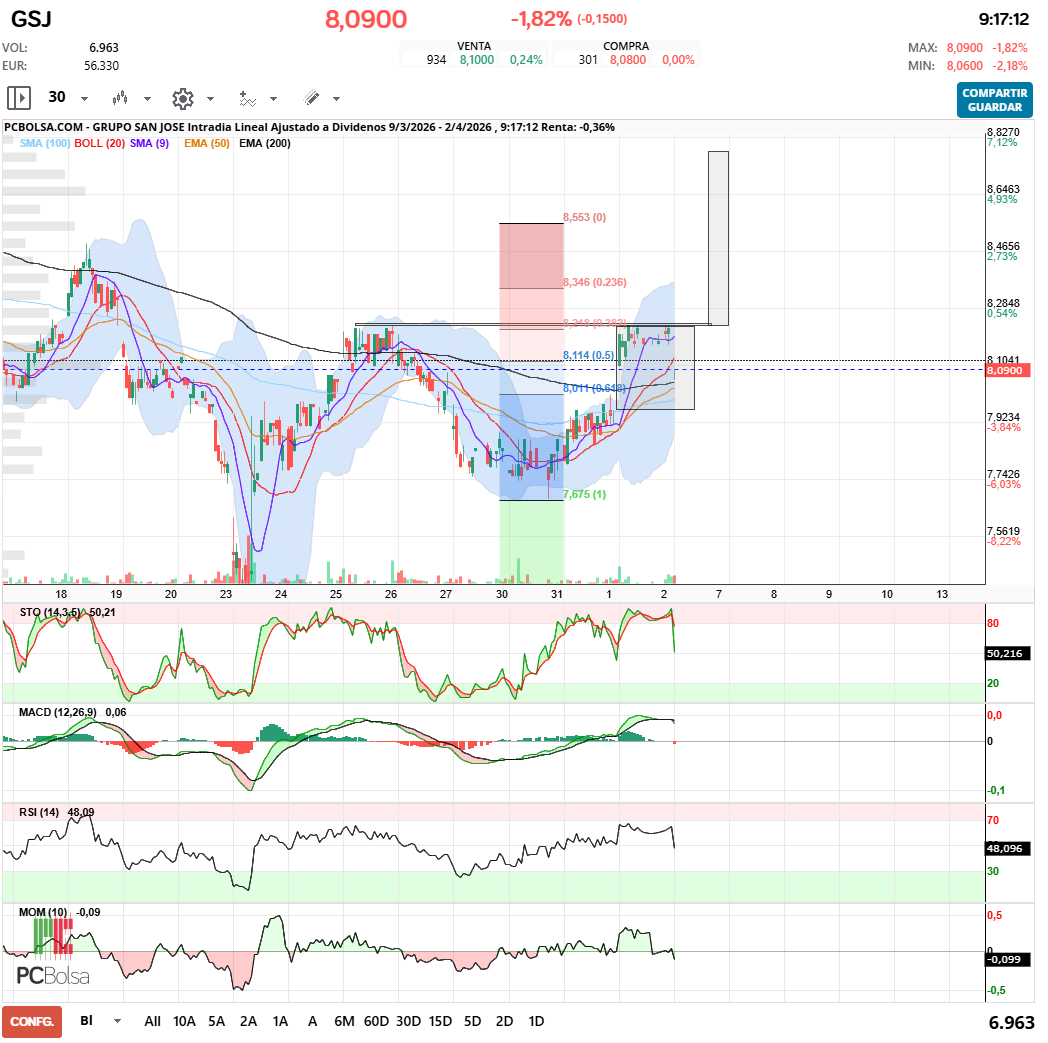1048x1043 pixels.
Task: Open the BI dropdown arrow
Action: pos(118,1022)
